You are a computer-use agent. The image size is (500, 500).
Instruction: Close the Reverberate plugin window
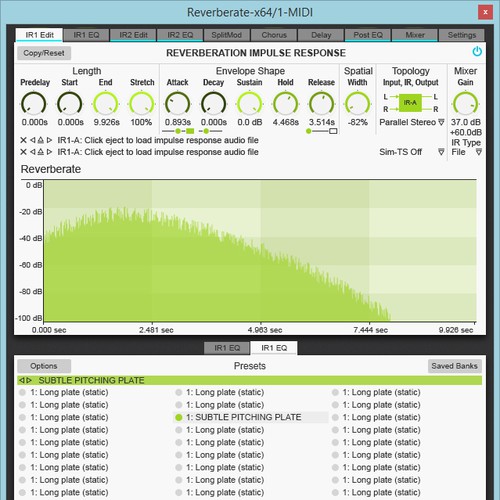click(x=485, y=13)
